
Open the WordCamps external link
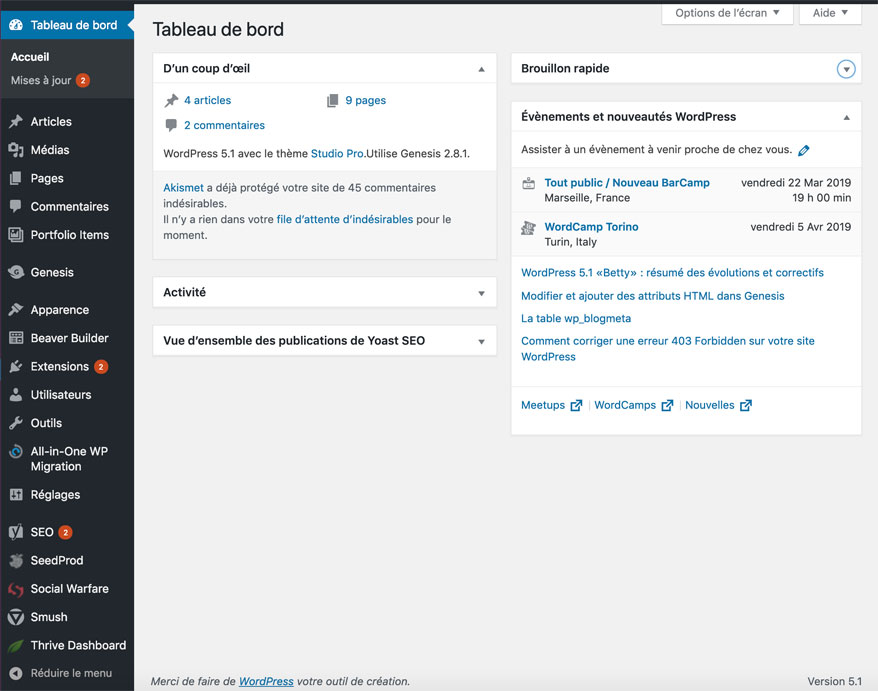click(633, 405)
